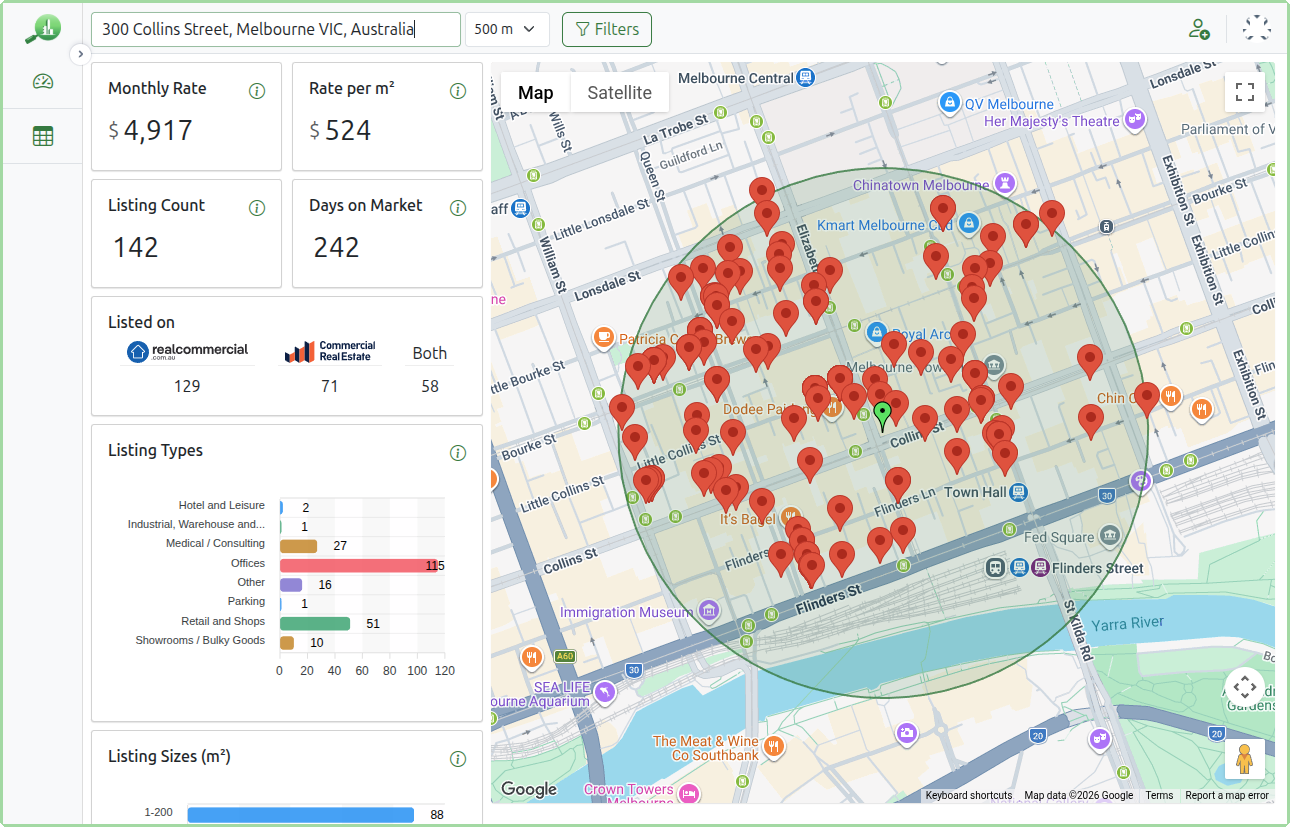Screen dimensions: 1290x827
Task: Click the address search input field
Action: click(276, 29)
